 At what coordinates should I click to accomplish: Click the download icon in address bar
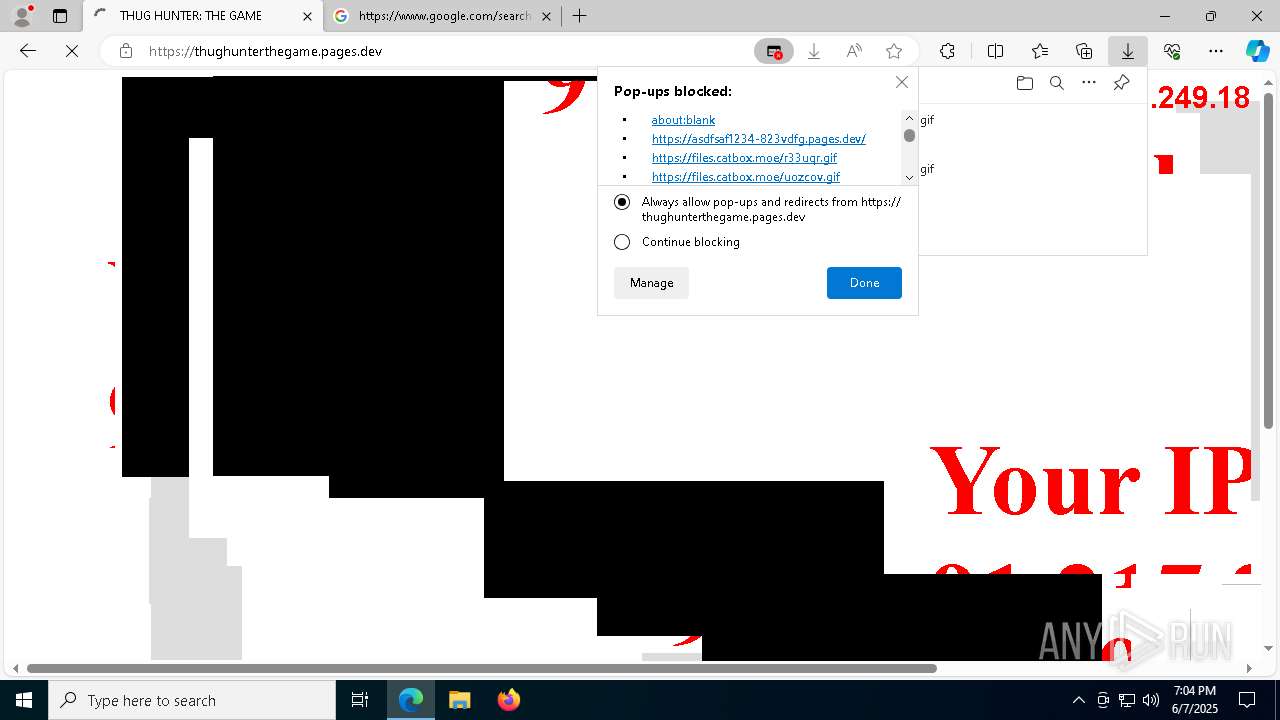(x=814, y=51)
